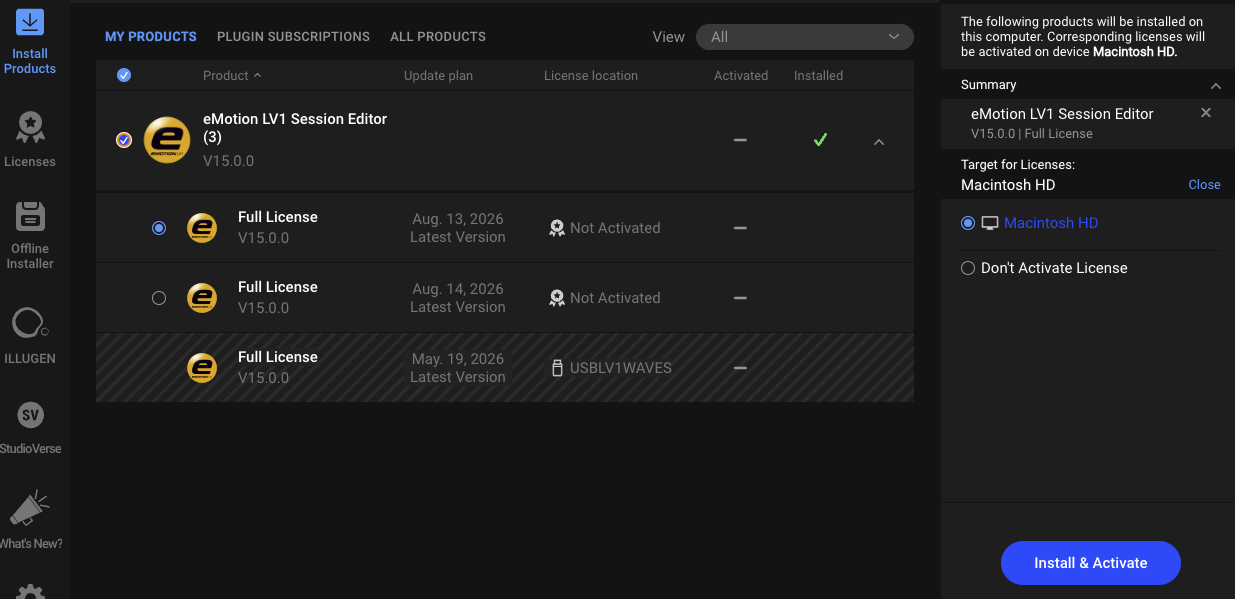Click the Install & Activate button
The width and height of the screenshot is (1235, 599).
[x=1091, y=563]
